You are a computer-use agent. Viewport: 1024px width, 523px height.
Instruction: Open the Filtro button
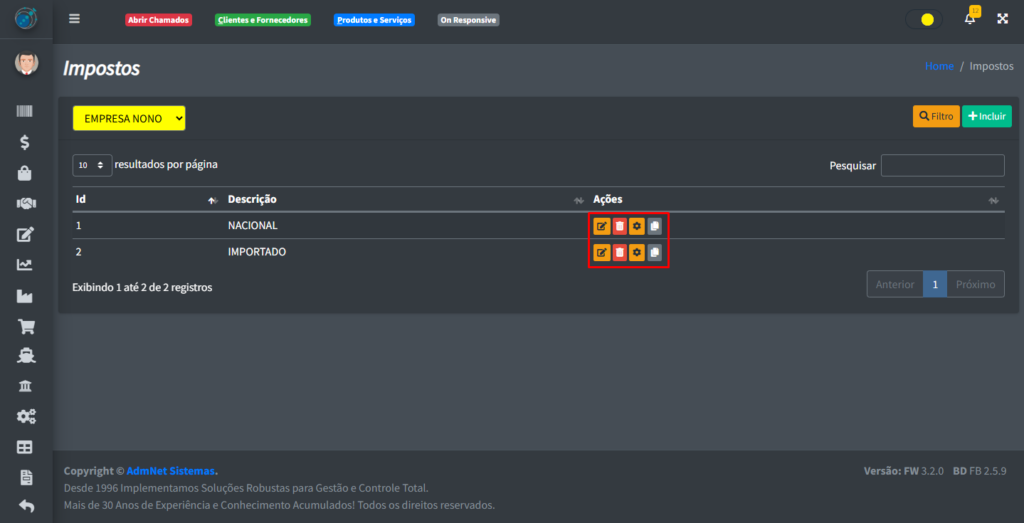click(x=936, y=116)
